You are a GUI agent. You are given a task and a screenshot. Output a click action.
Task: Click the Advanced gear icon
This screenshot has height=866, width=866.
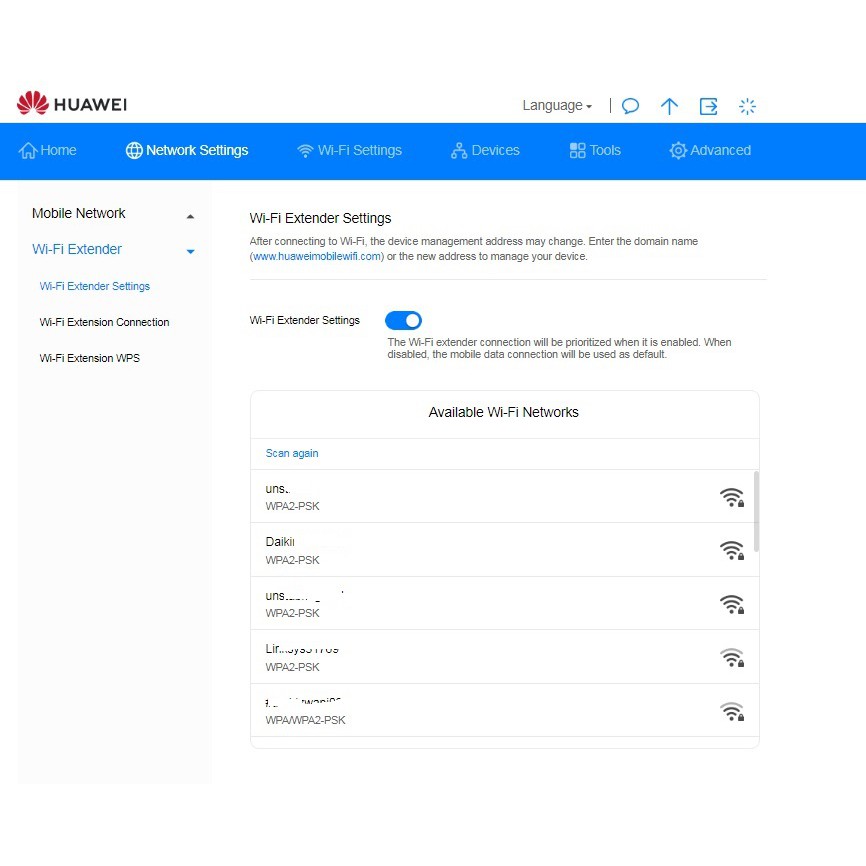pos(678,151)
